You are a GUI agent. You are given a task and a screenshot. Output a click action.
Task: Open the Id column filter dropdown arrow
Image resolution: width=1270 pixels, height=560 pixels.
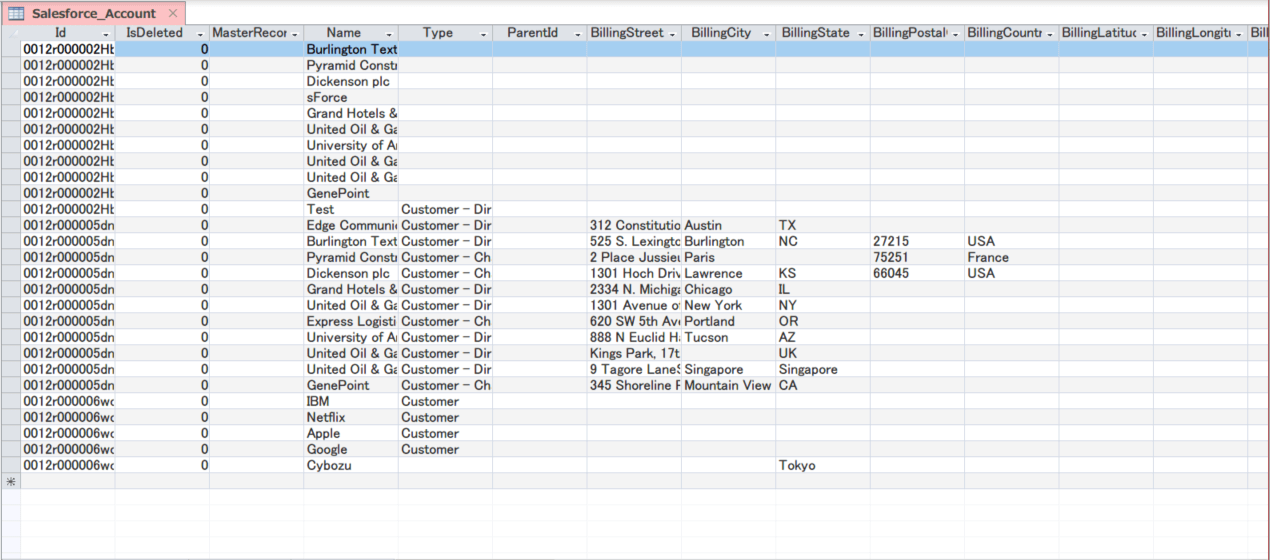click(107, 34)
